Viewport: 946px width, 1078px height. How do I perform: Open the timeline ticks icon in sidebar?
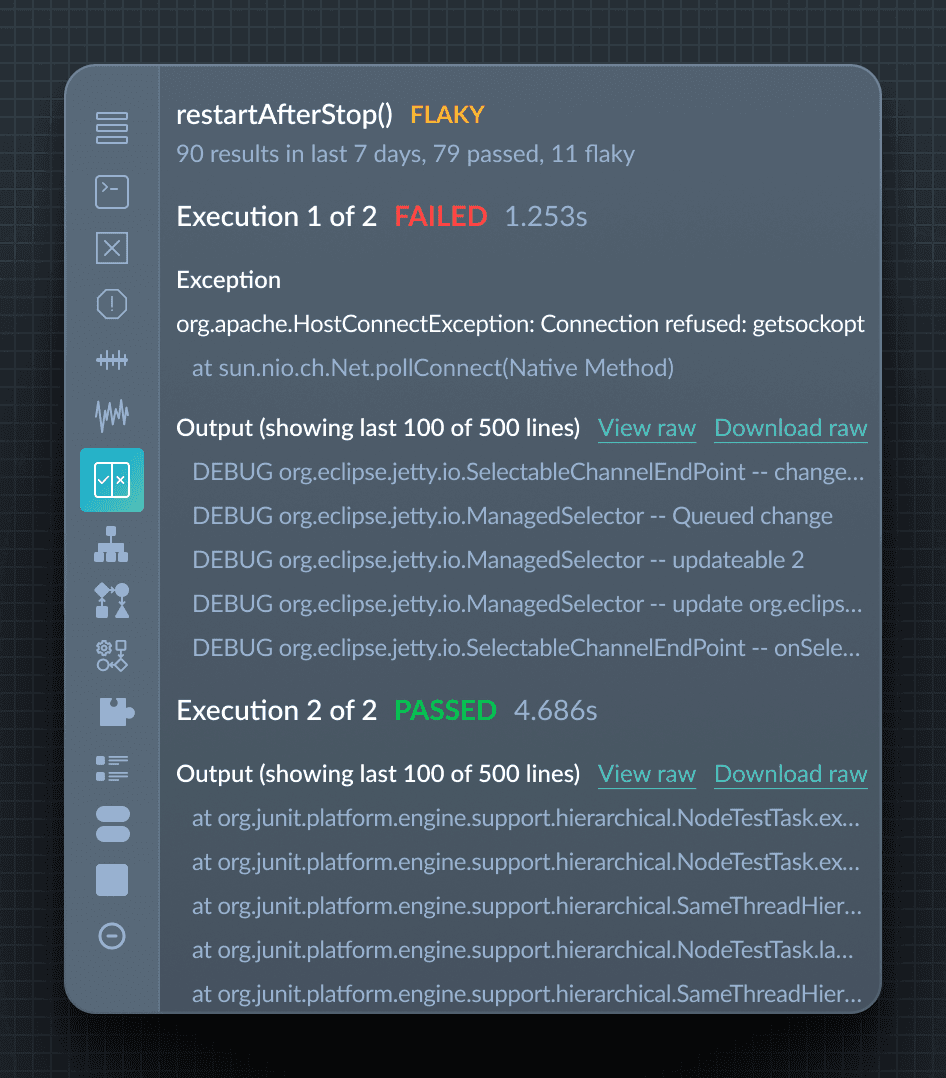112,360
